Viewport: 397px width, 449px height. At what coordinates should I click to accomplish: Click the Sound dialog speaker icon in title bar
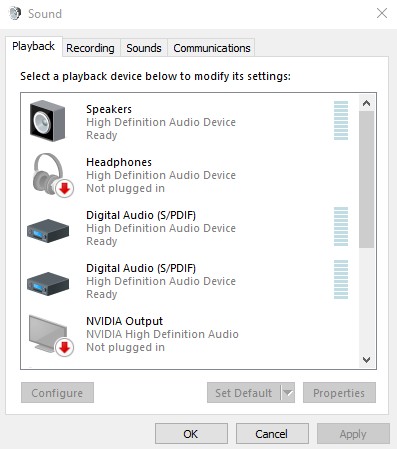(15, 14)
